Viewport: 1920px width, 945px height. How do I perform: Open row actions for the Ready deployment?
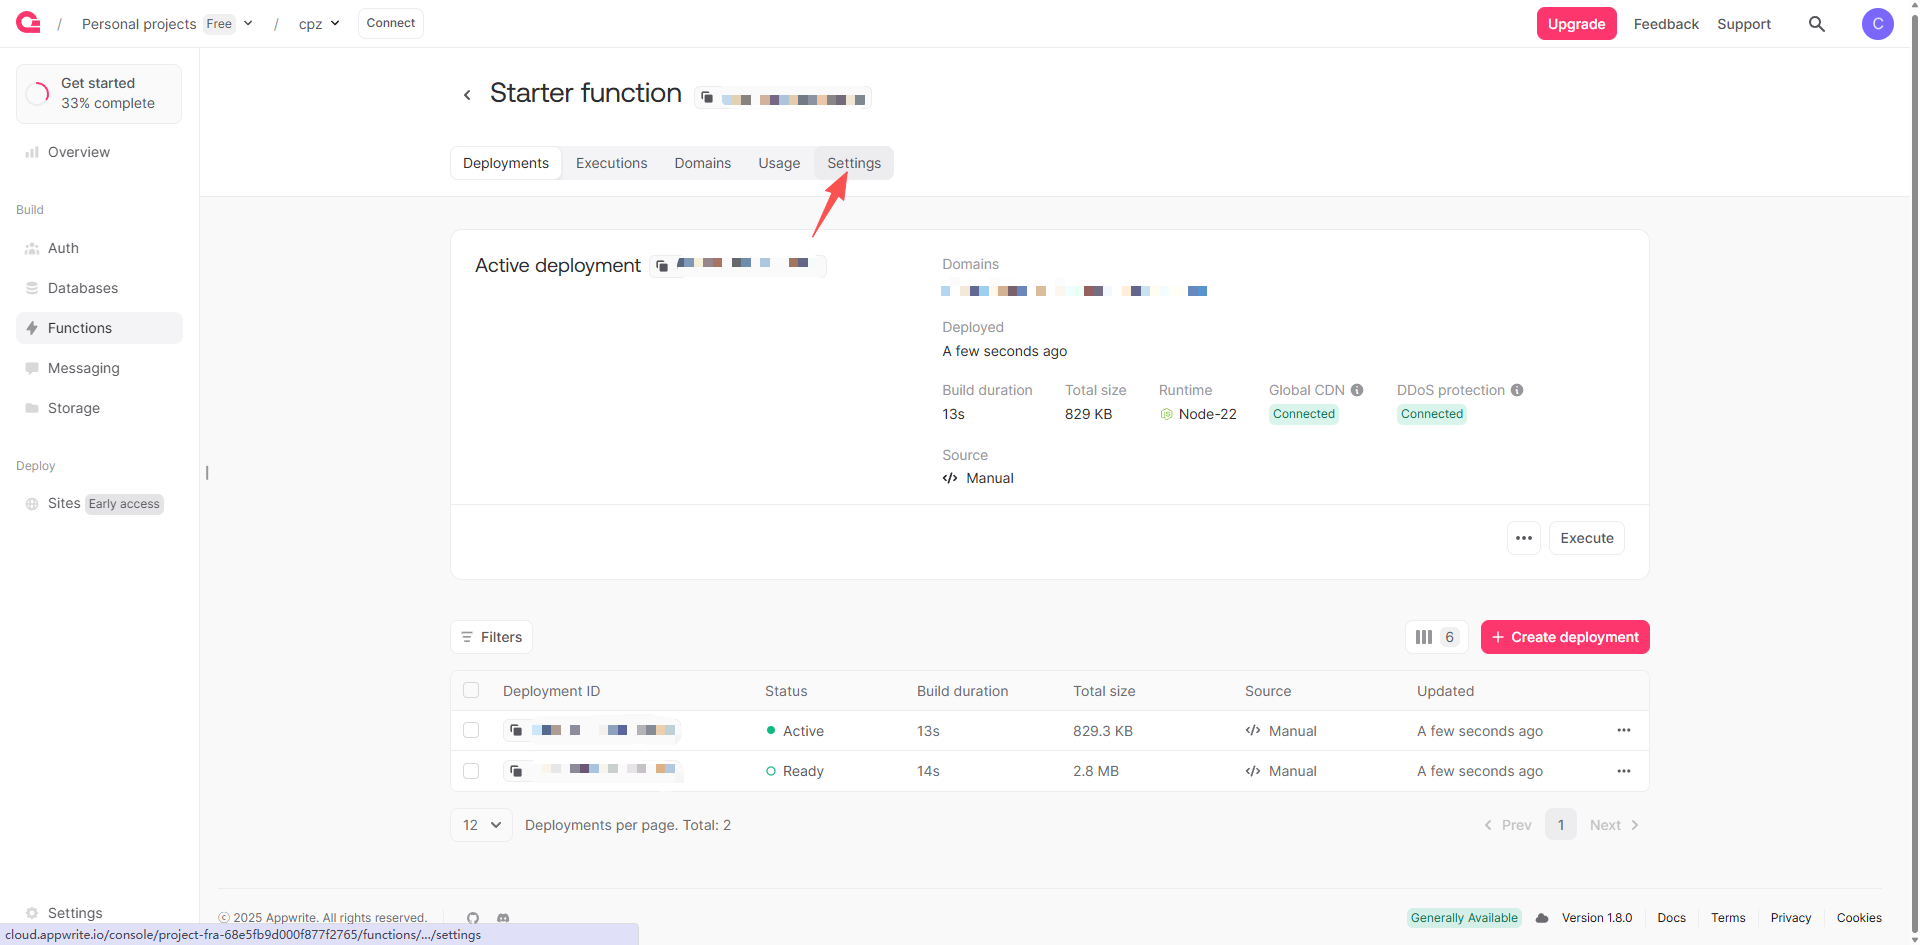tap(1623, 771)
